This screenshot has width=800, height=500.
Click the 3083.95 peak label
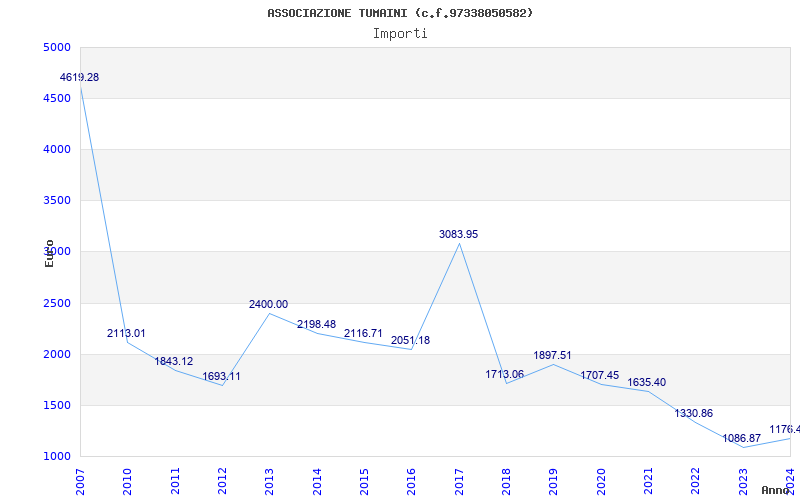(459, 234)
